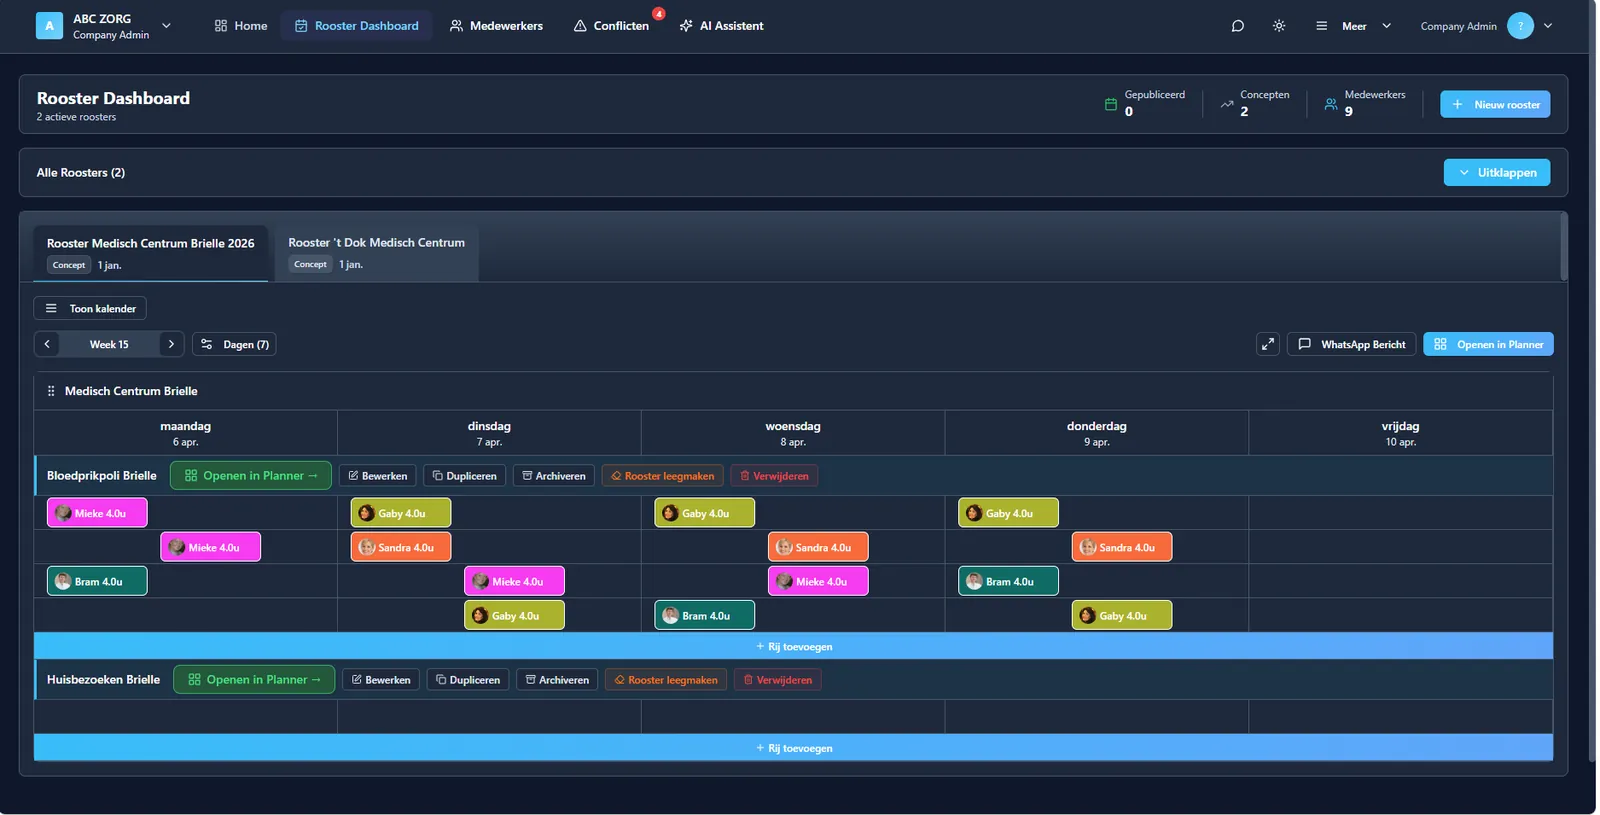Select Sandra 4.0u shift on Tuesday
Viewport: 1600px width, 815px height.
coord(401,547)
